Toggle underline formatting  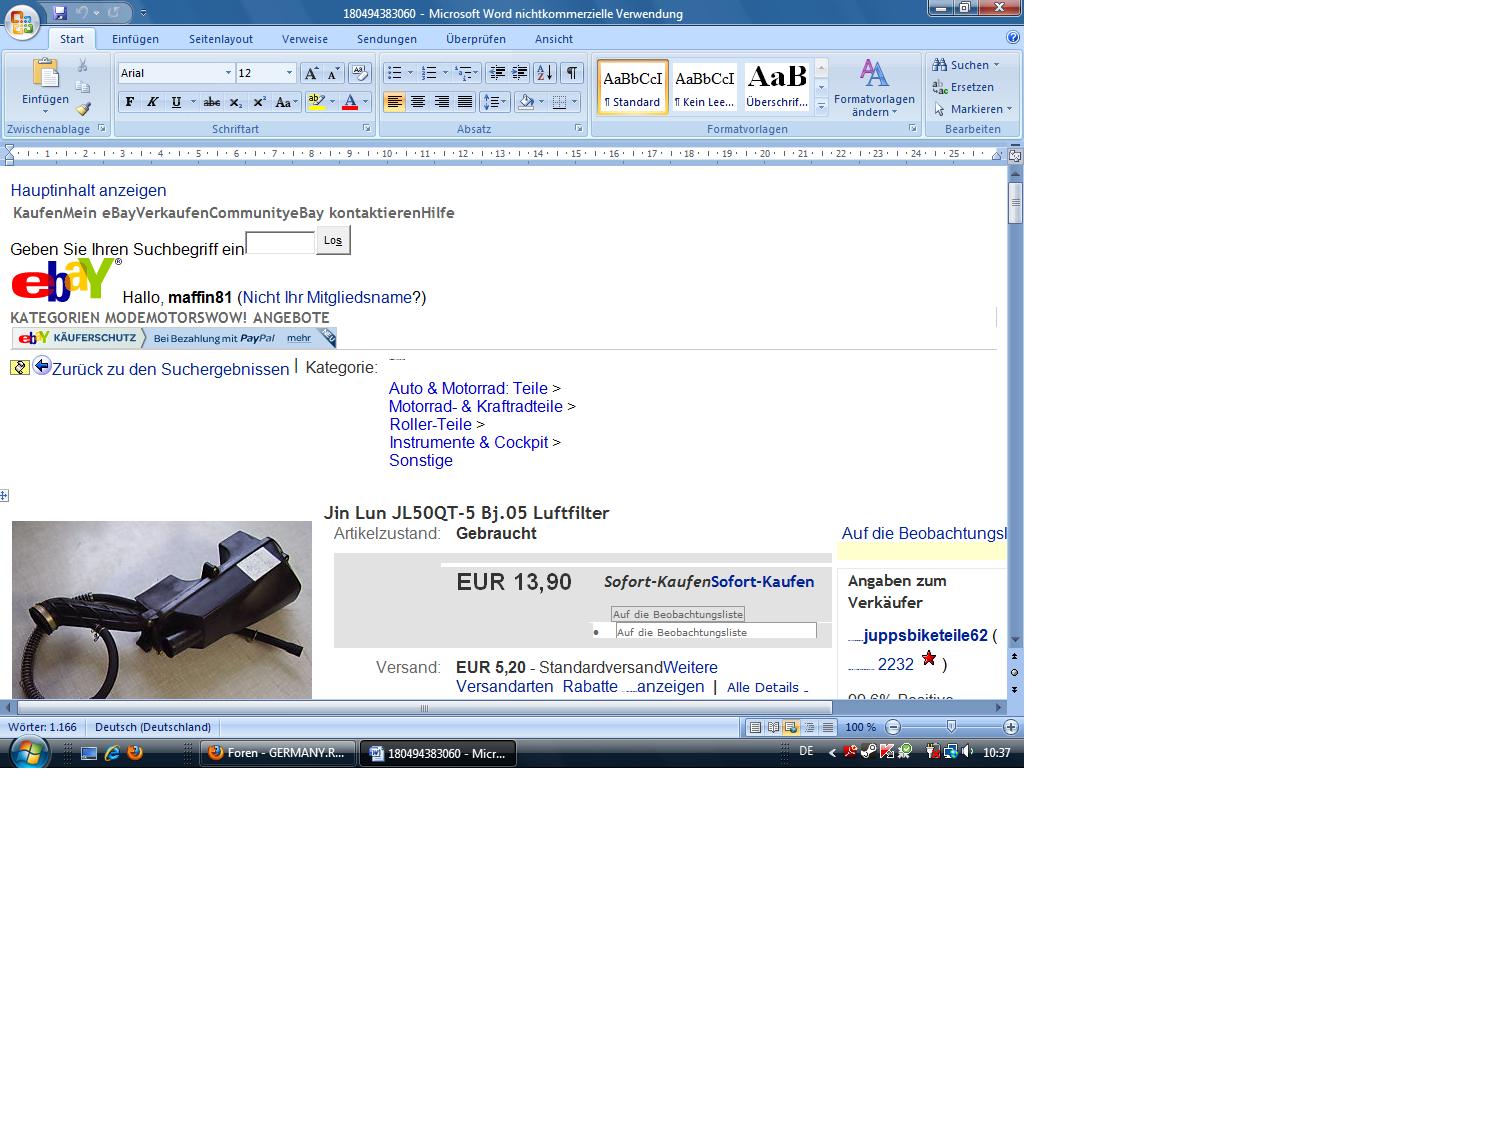(x=176, y=102)
